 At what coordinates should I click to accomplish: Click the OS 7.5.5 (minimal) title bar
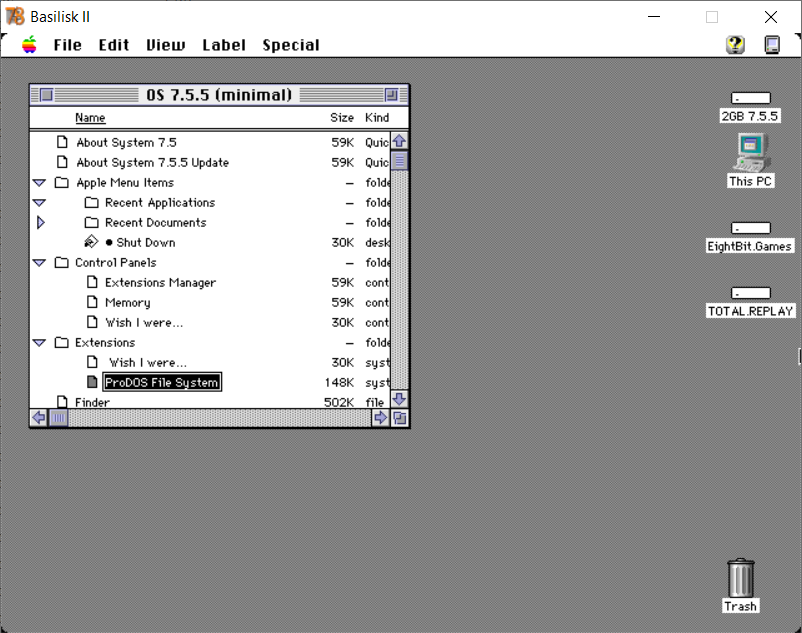click(219, 95)
